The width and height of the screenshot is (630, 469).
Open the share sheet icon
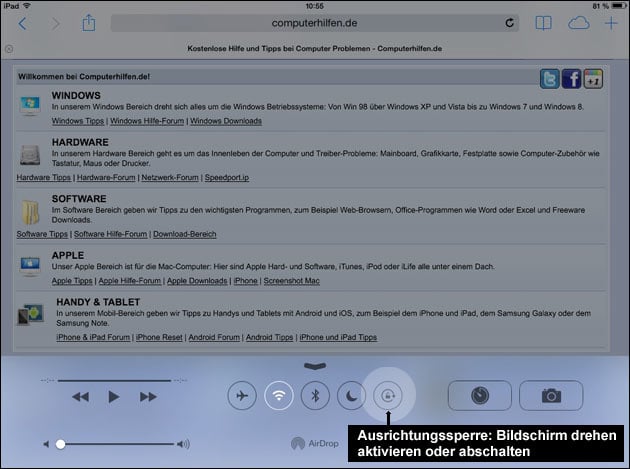pos(89,23)
